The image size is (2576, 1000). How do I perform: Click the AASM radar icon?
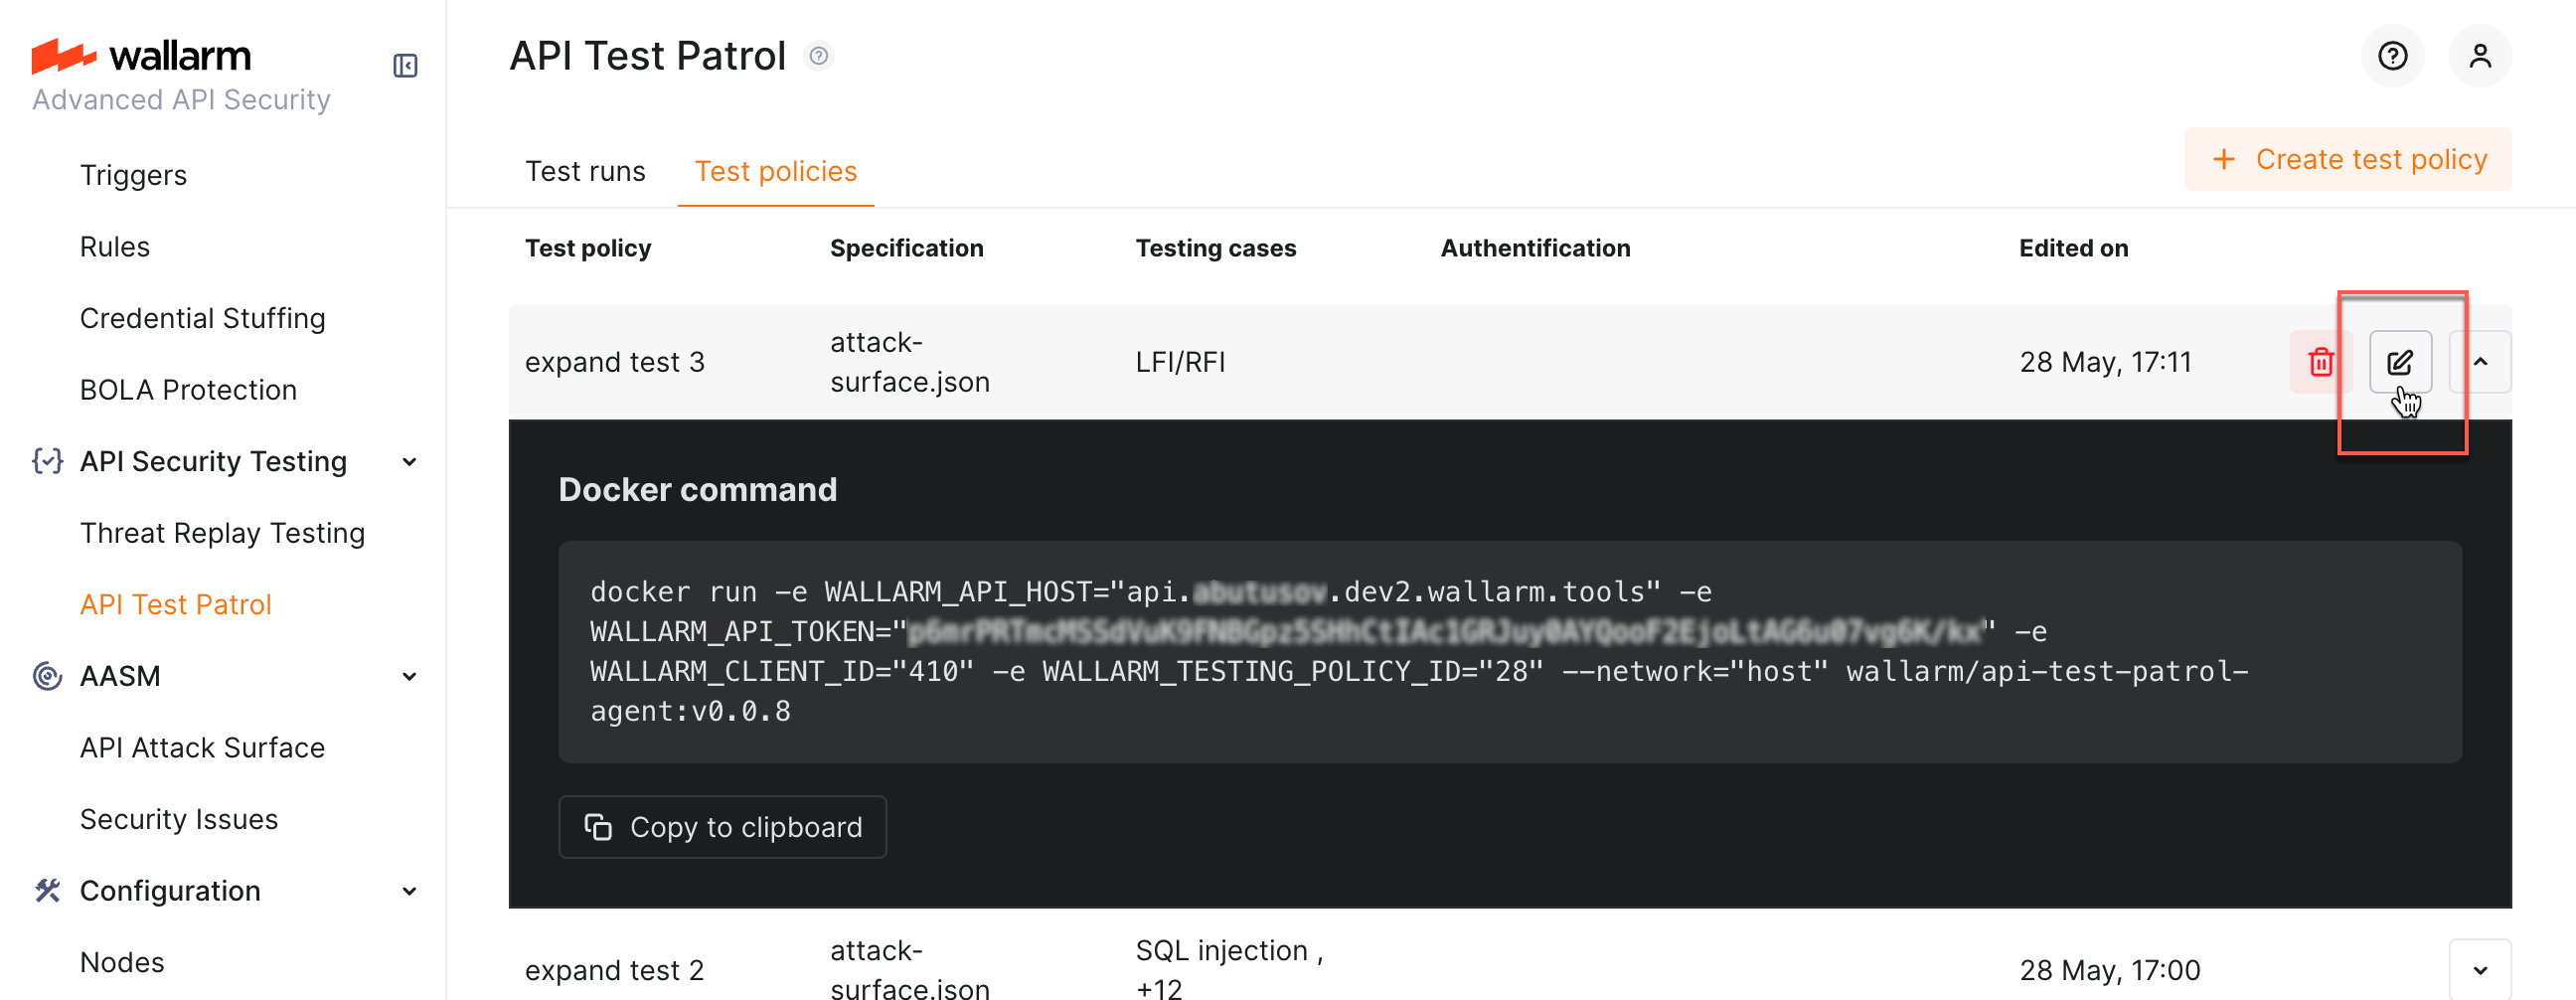[47, 676]
